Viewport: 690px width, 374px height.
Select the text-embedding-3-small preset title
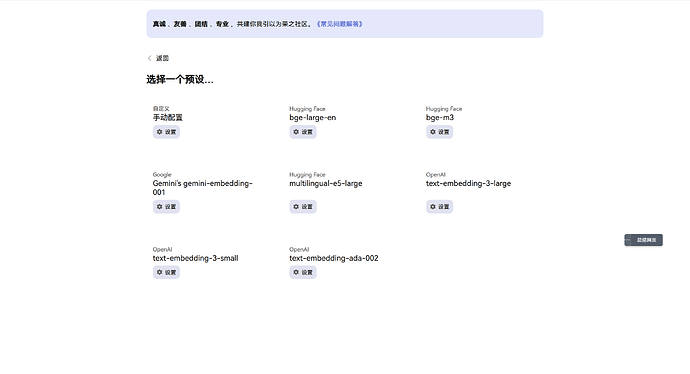pyautogui.click(x=195, y=258)
